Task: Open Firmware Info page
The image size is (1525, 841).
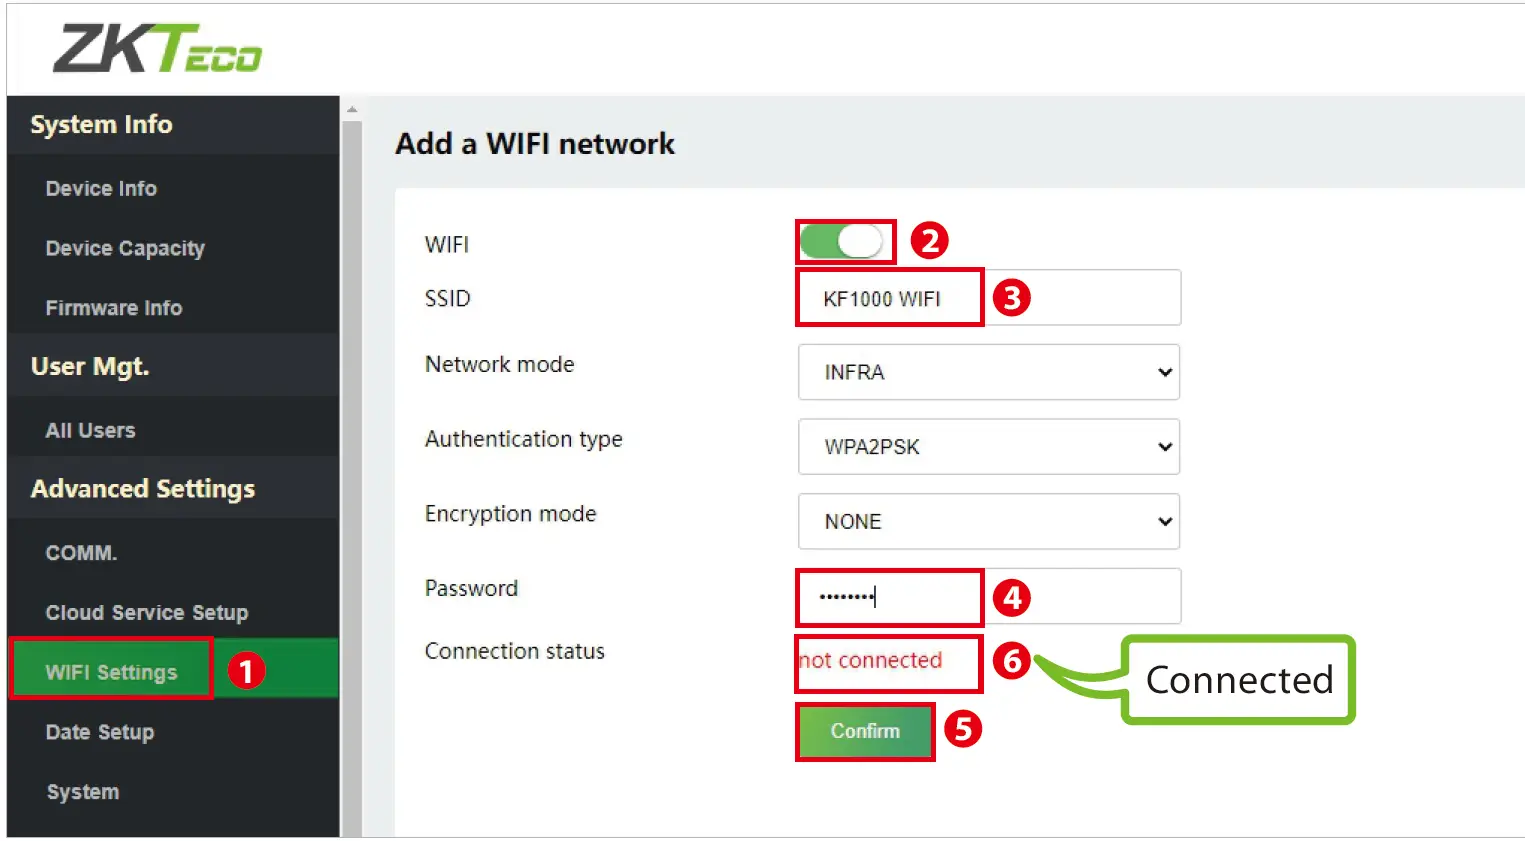Action: (114, 308)
